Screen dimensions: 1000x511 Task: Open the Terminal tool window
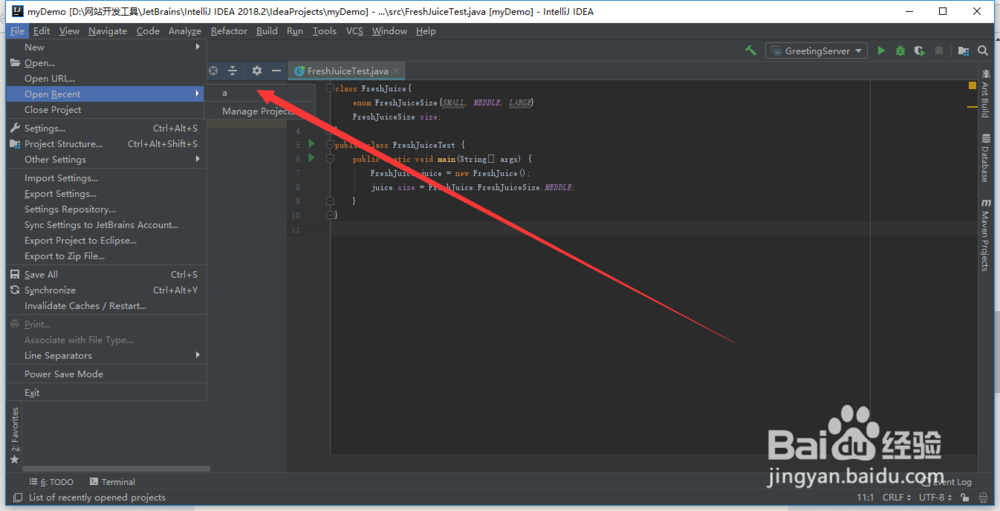[x=112, y=482]
